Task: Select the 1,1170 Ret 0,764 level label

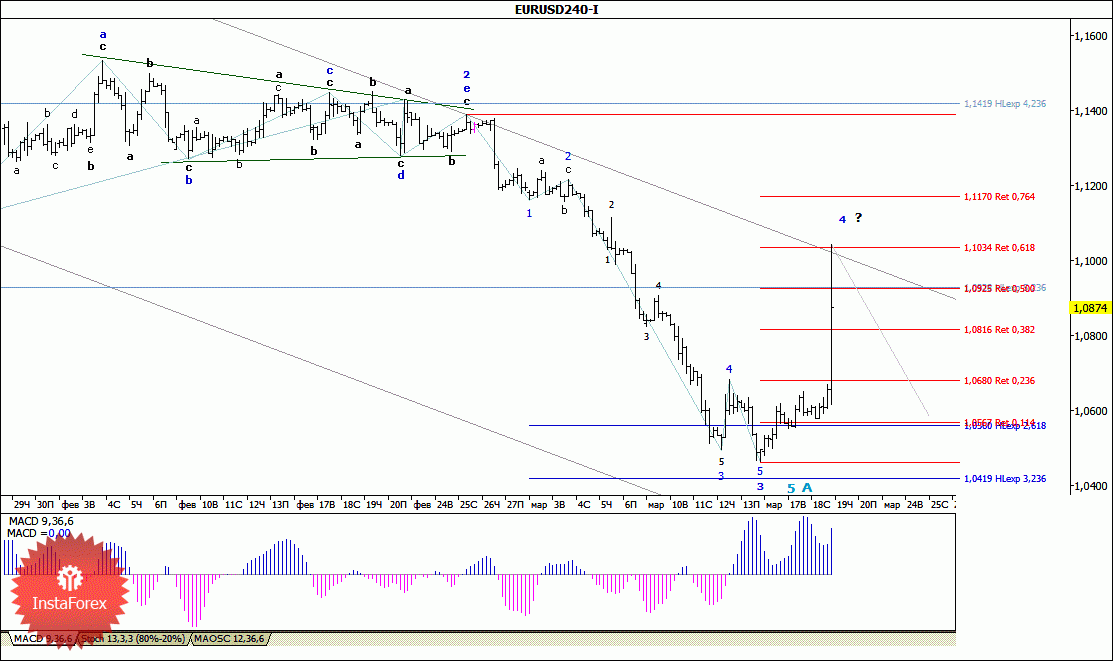Action: tap(999, 197)
